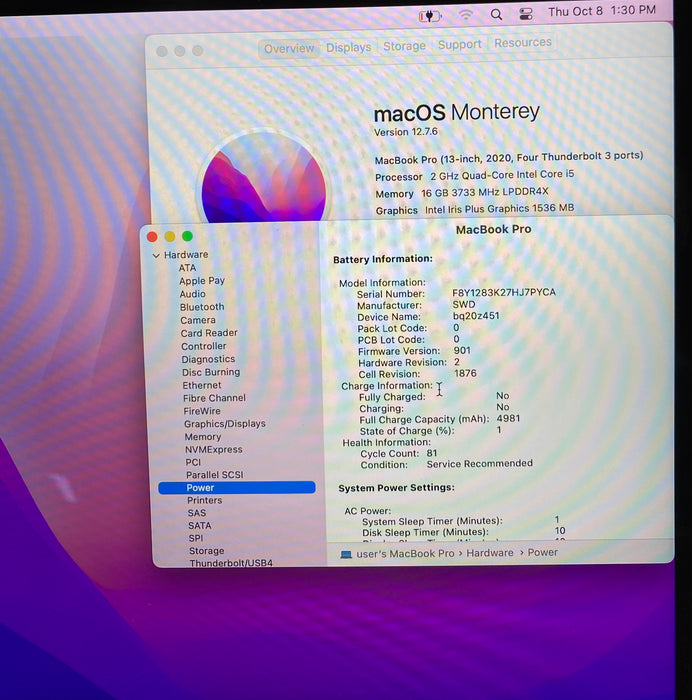Select NVMExpress in the sidebar

tap(214, 449)
